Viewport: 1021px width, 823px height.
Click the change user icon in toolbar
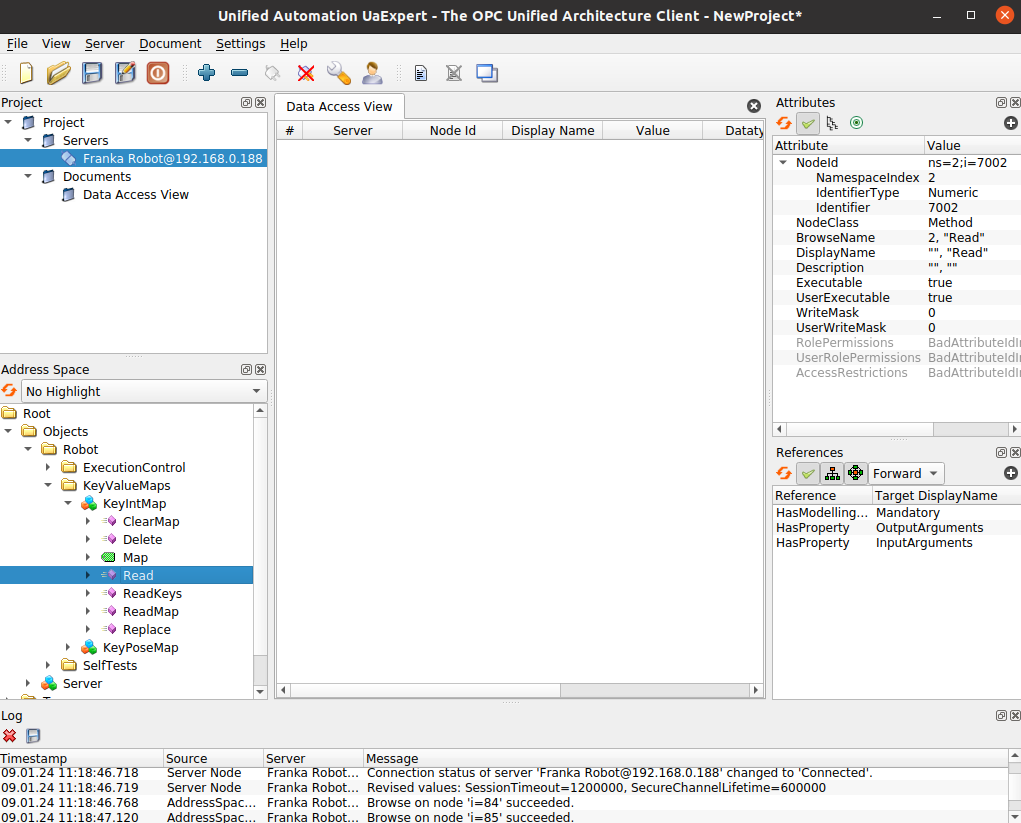tap(372, 73)
